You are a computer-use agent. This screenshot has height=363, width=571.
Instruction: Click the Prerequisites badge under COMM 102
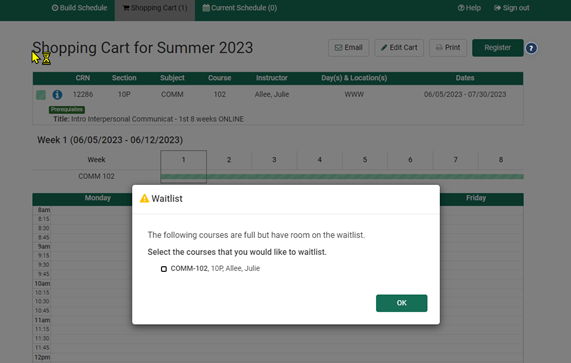click(67, 110)
